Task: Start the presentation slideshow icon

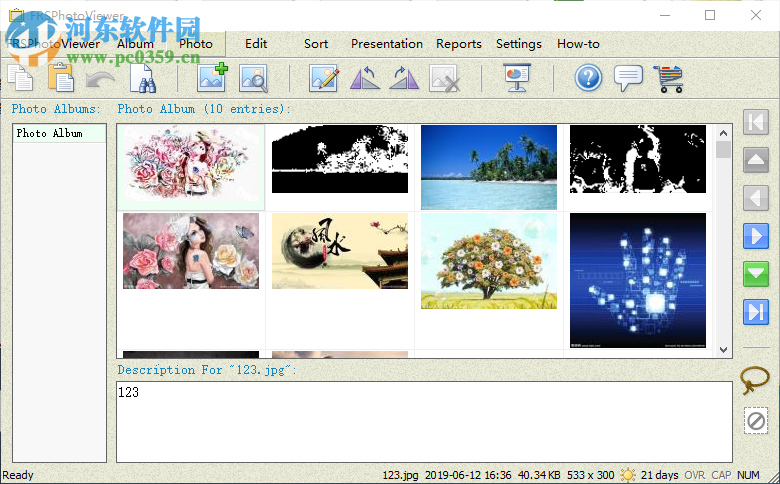Action: [517, 78]
